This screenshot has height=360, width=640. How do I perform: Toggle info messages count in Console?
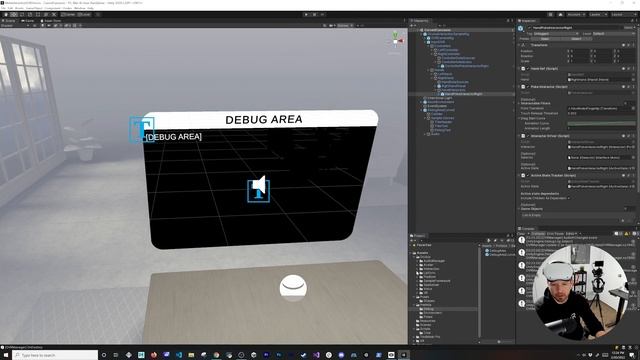(618, 234)
